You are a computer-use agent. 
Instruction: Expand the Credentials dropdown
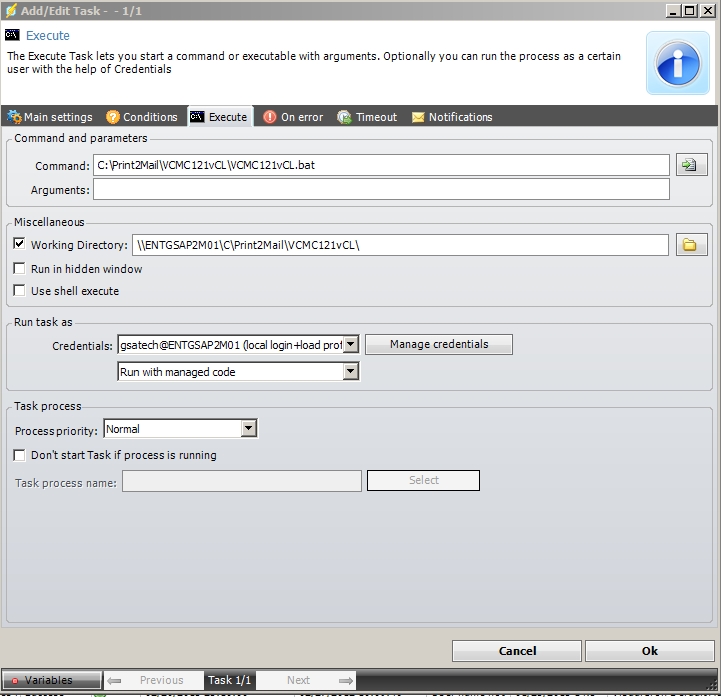(x=350, y=345)
